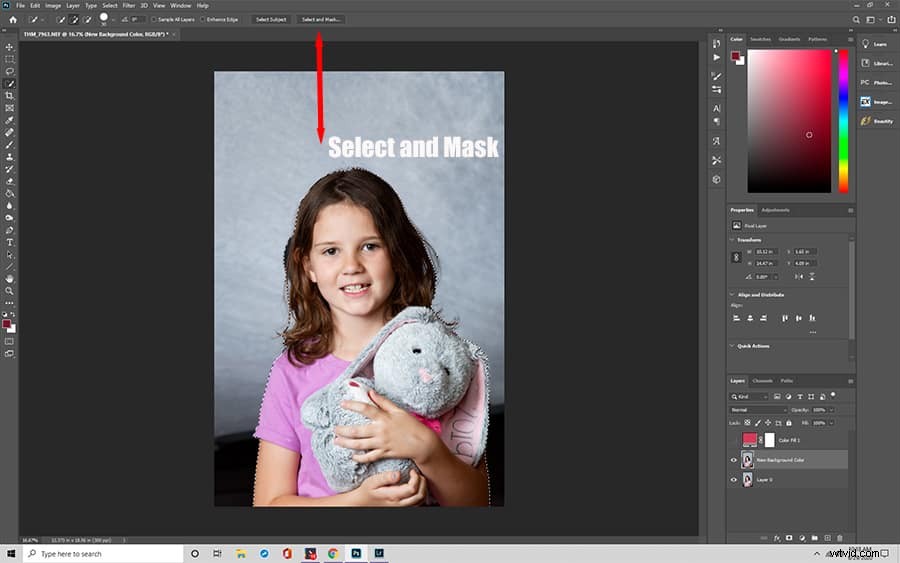Select the Brush tool in toolbar
900x563 pixels.
coord(9,145)
